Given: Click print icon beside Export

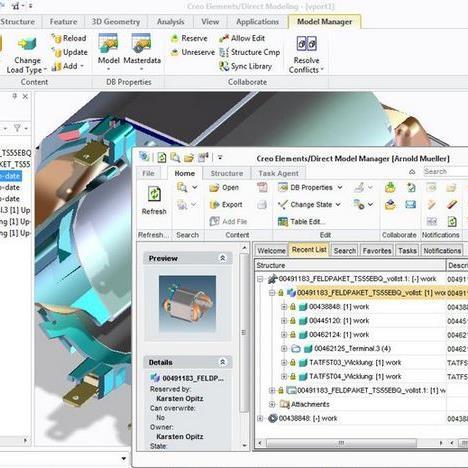Looking at the screenshot, I should pos(262,205).
